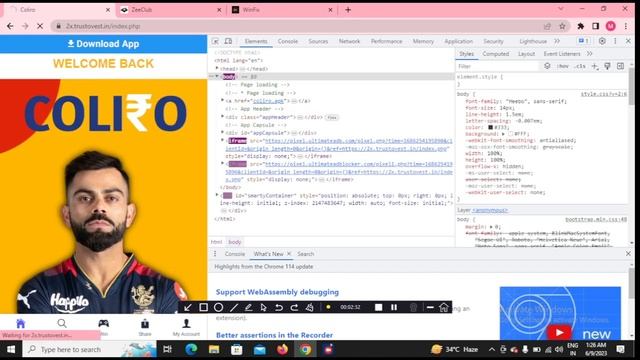Select the pencil annotation tool in recorder bar
The height and width of the screenshot is (360, 640).
tap(249, 307)
